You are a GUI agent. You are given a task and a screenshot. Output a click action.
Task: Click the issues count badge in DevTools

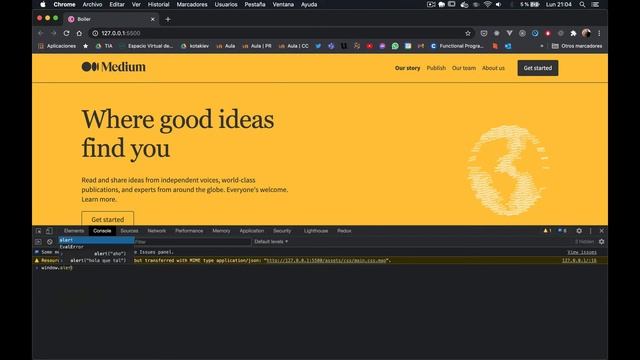[562, 231]
